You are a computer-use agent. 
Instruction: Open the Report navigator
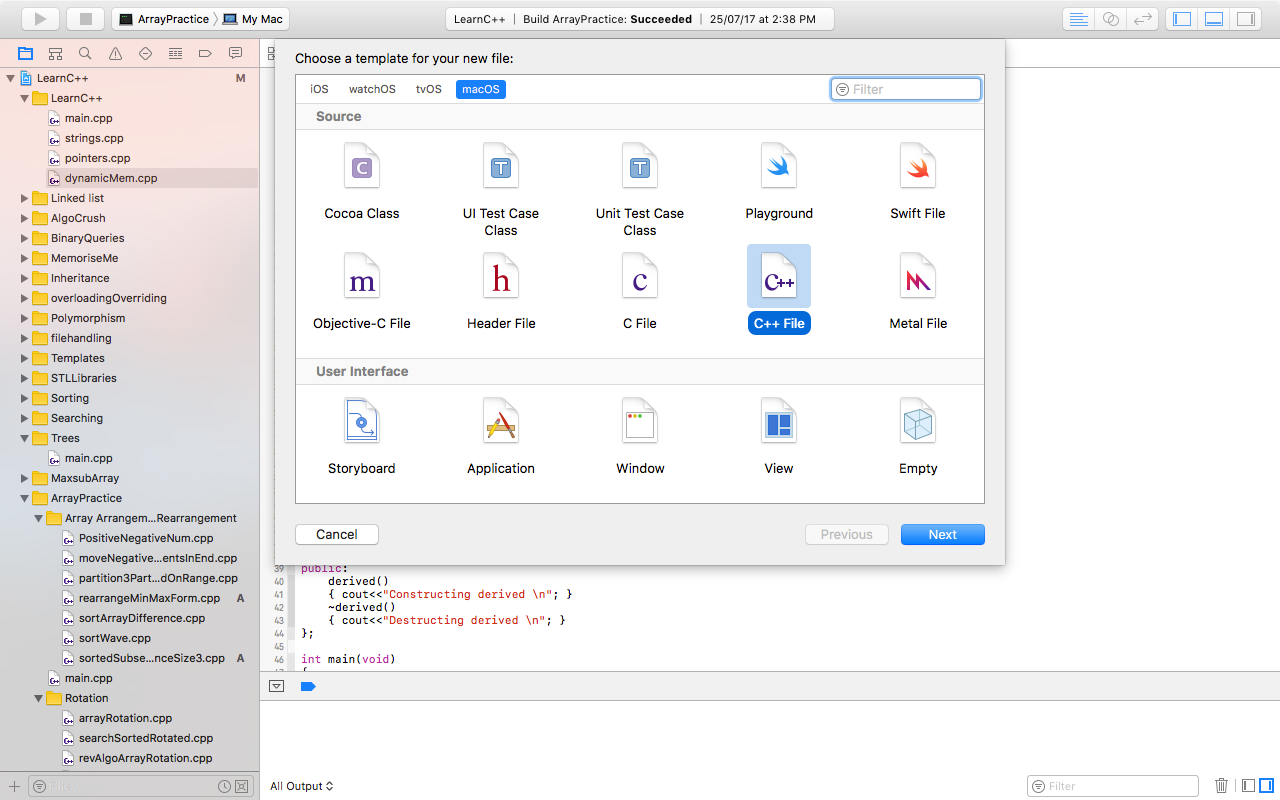click(235, 53)
